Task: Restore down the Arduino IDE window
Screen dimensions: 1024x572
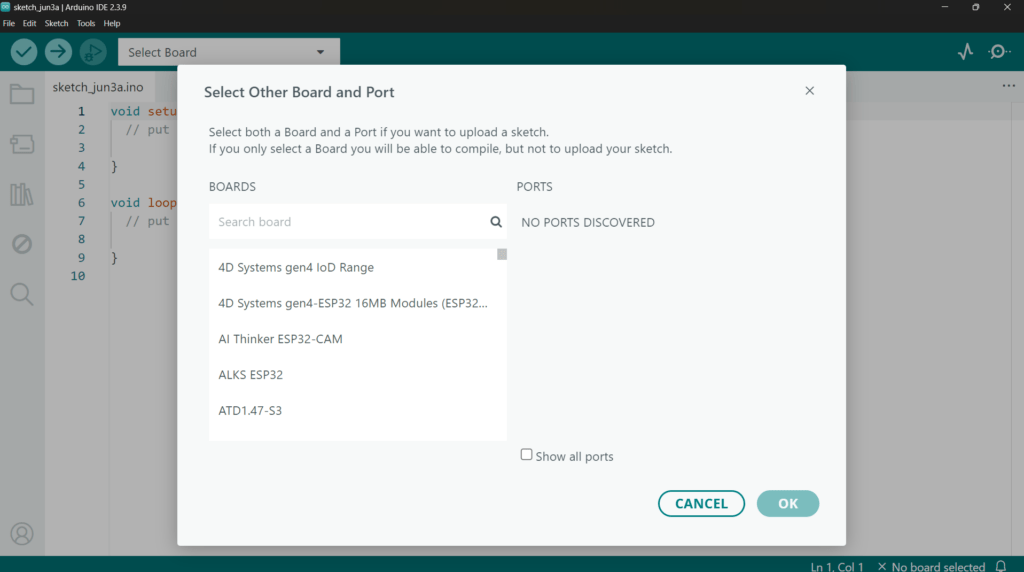Action: coord(976,7)
